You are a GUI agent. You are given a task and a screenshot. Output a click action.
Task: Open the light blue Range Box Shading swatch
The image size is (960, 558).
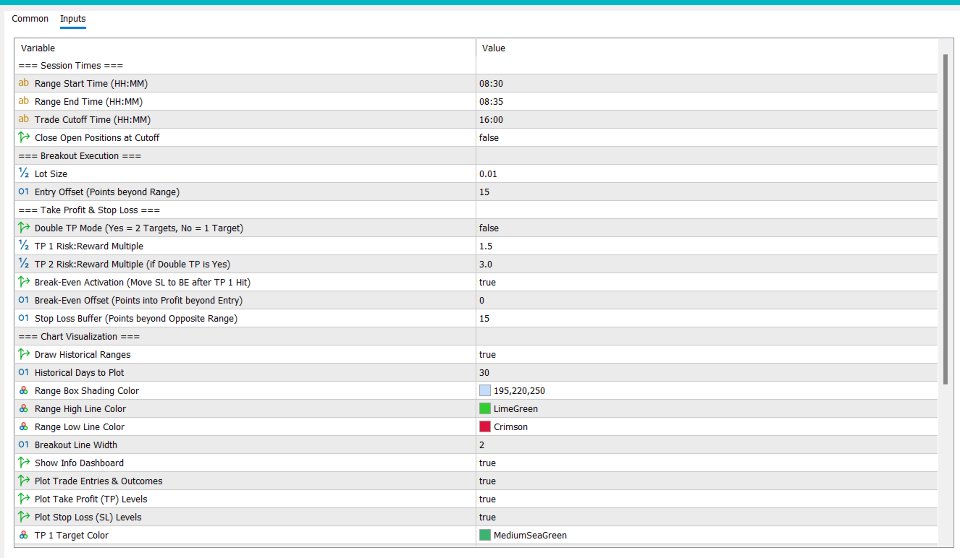pos(485,390)
